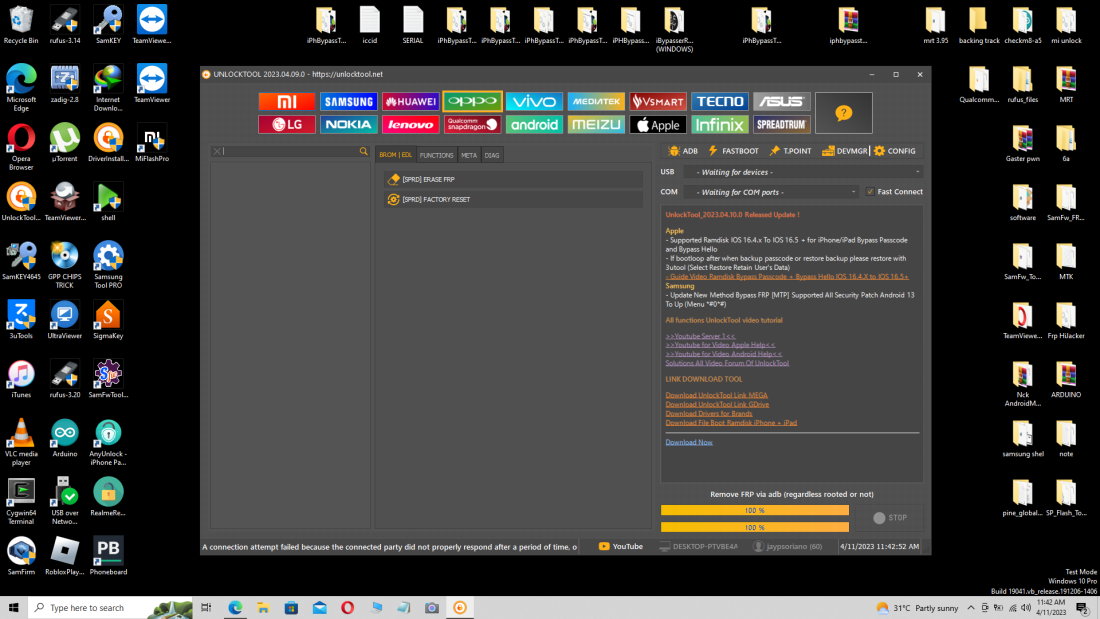Select the Oppo brand logo
The height and width of the screenshot is (619, 1100).
[x=472, y=102]
